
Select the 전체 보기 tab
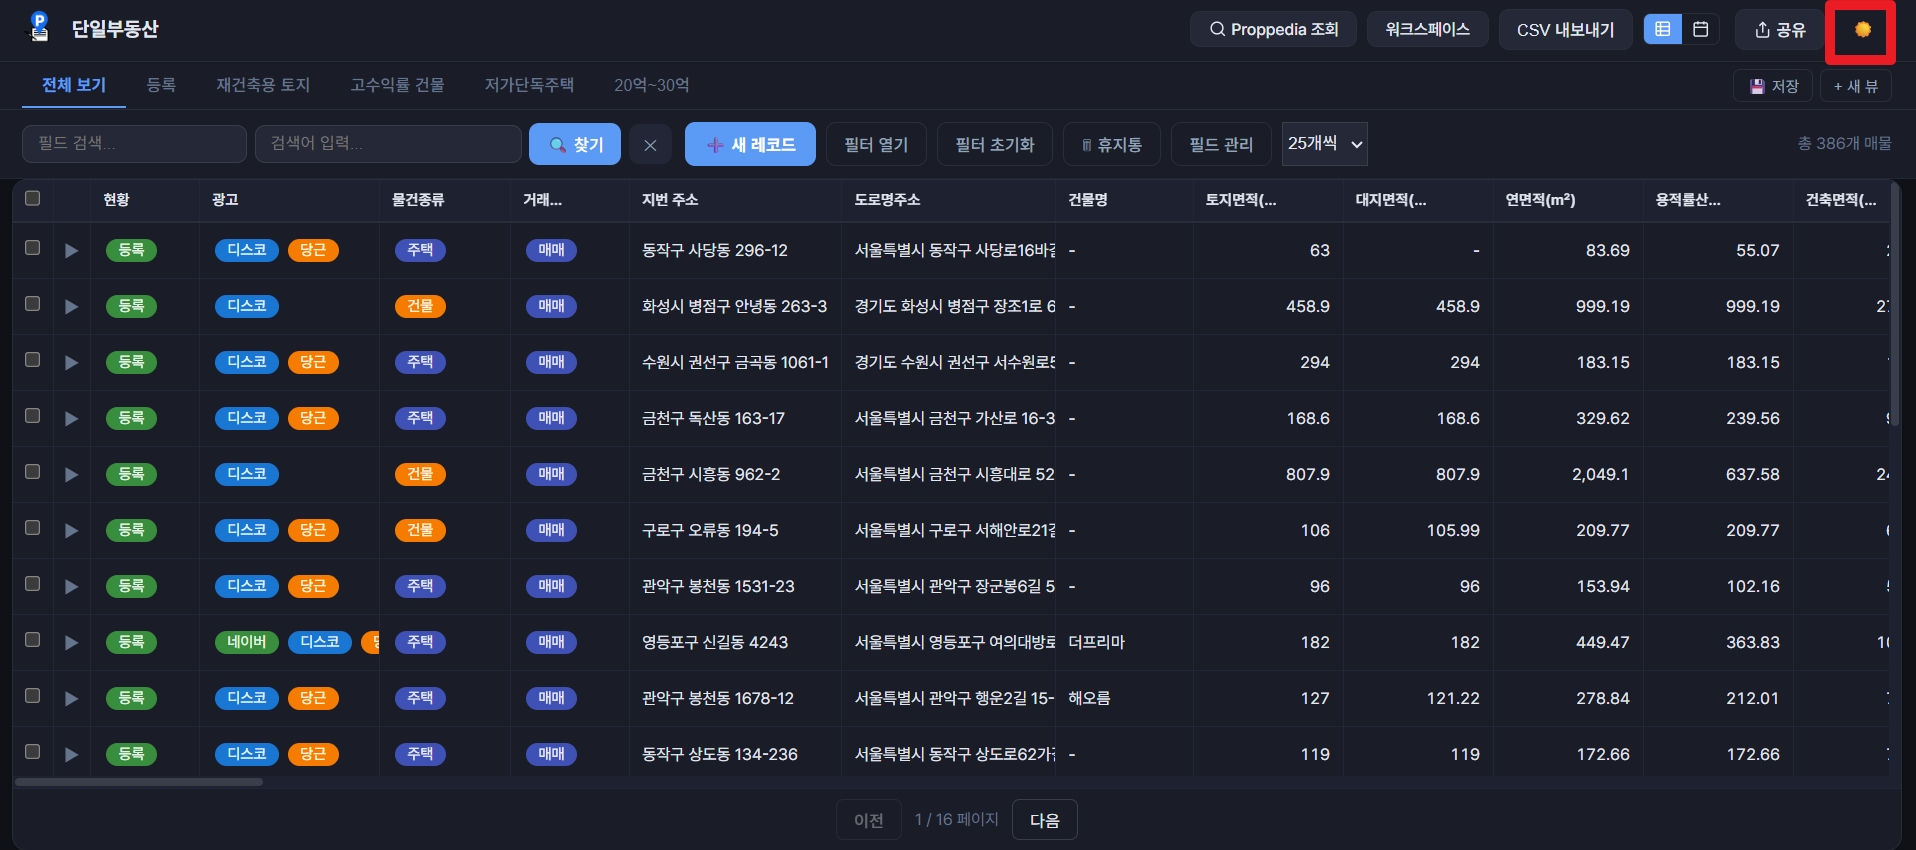(x=74, y=85)
